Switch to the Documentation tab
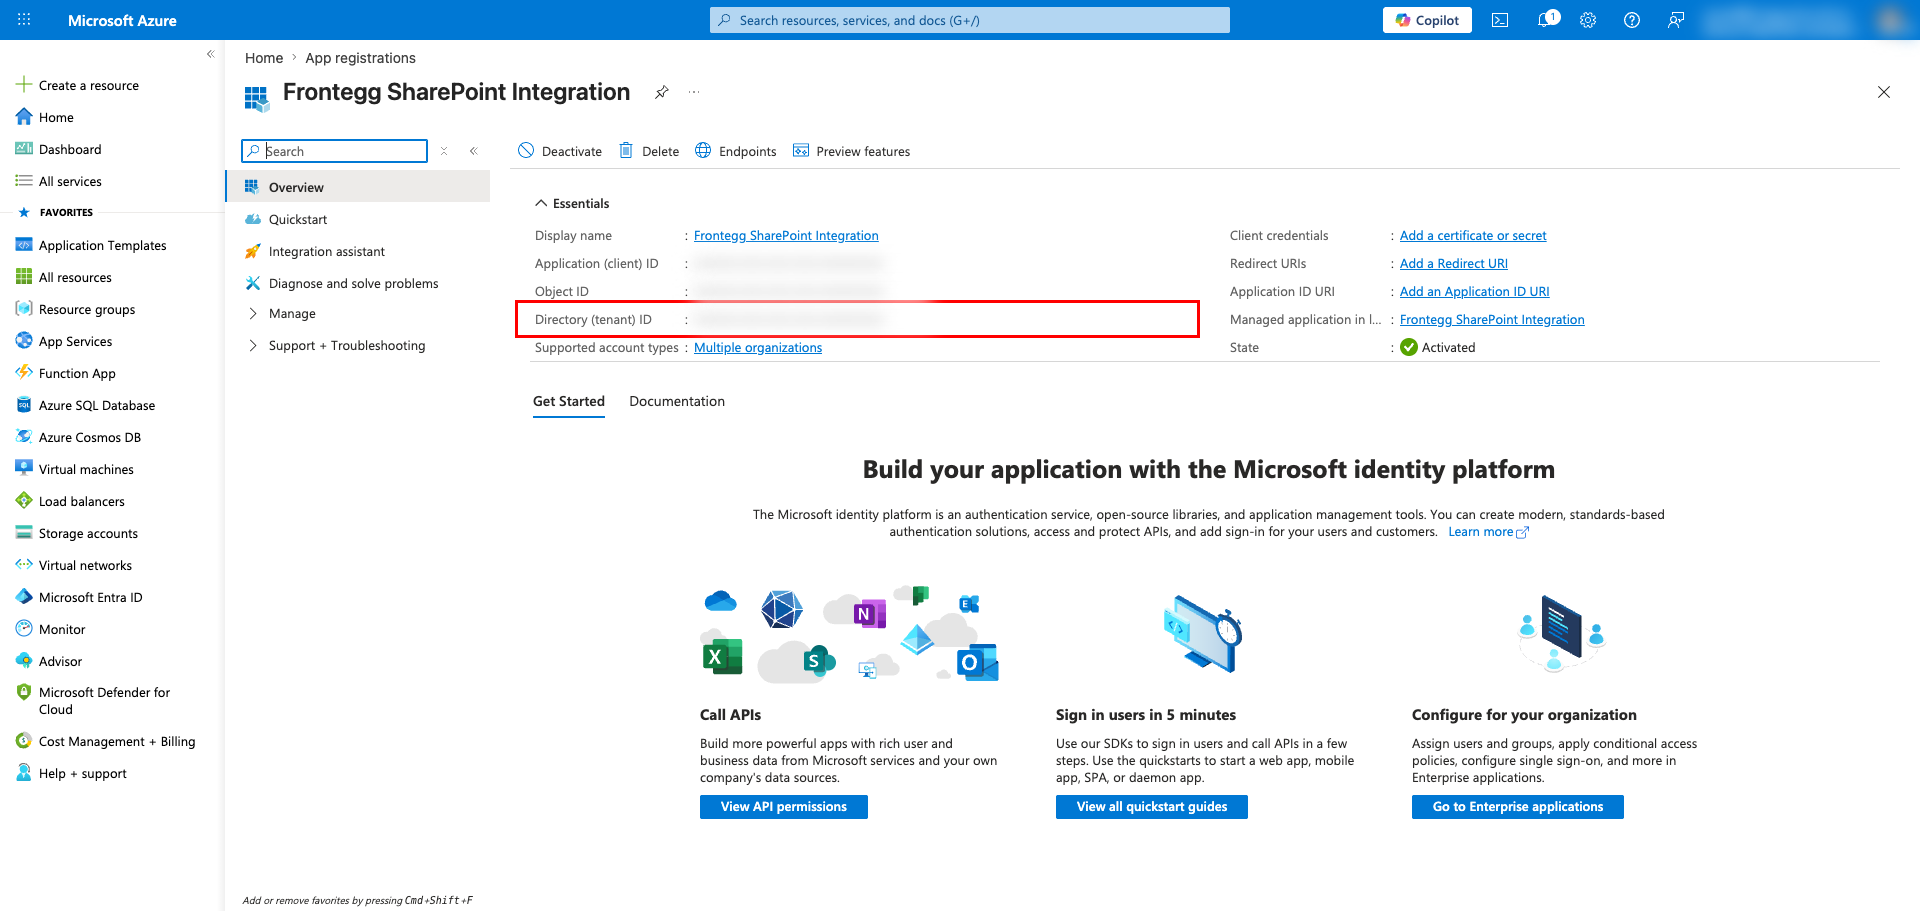Viewport: 1920px width, 911px height. point(677,401)
